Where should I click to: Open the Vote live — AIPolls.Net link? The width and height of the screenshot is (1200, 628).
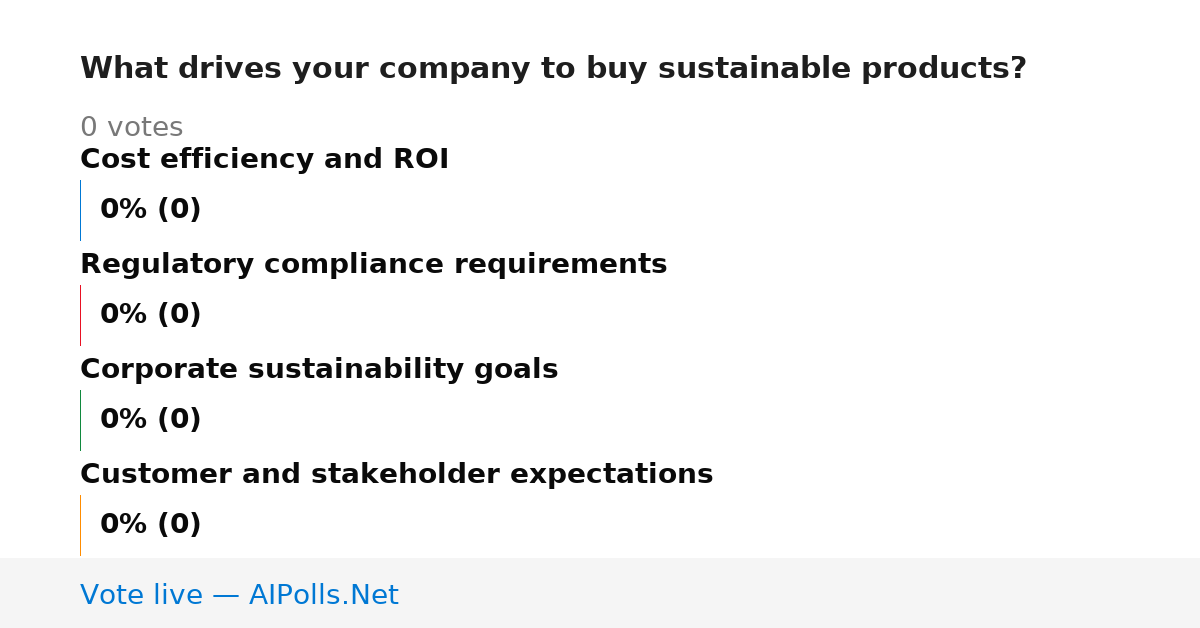(239, 595)
